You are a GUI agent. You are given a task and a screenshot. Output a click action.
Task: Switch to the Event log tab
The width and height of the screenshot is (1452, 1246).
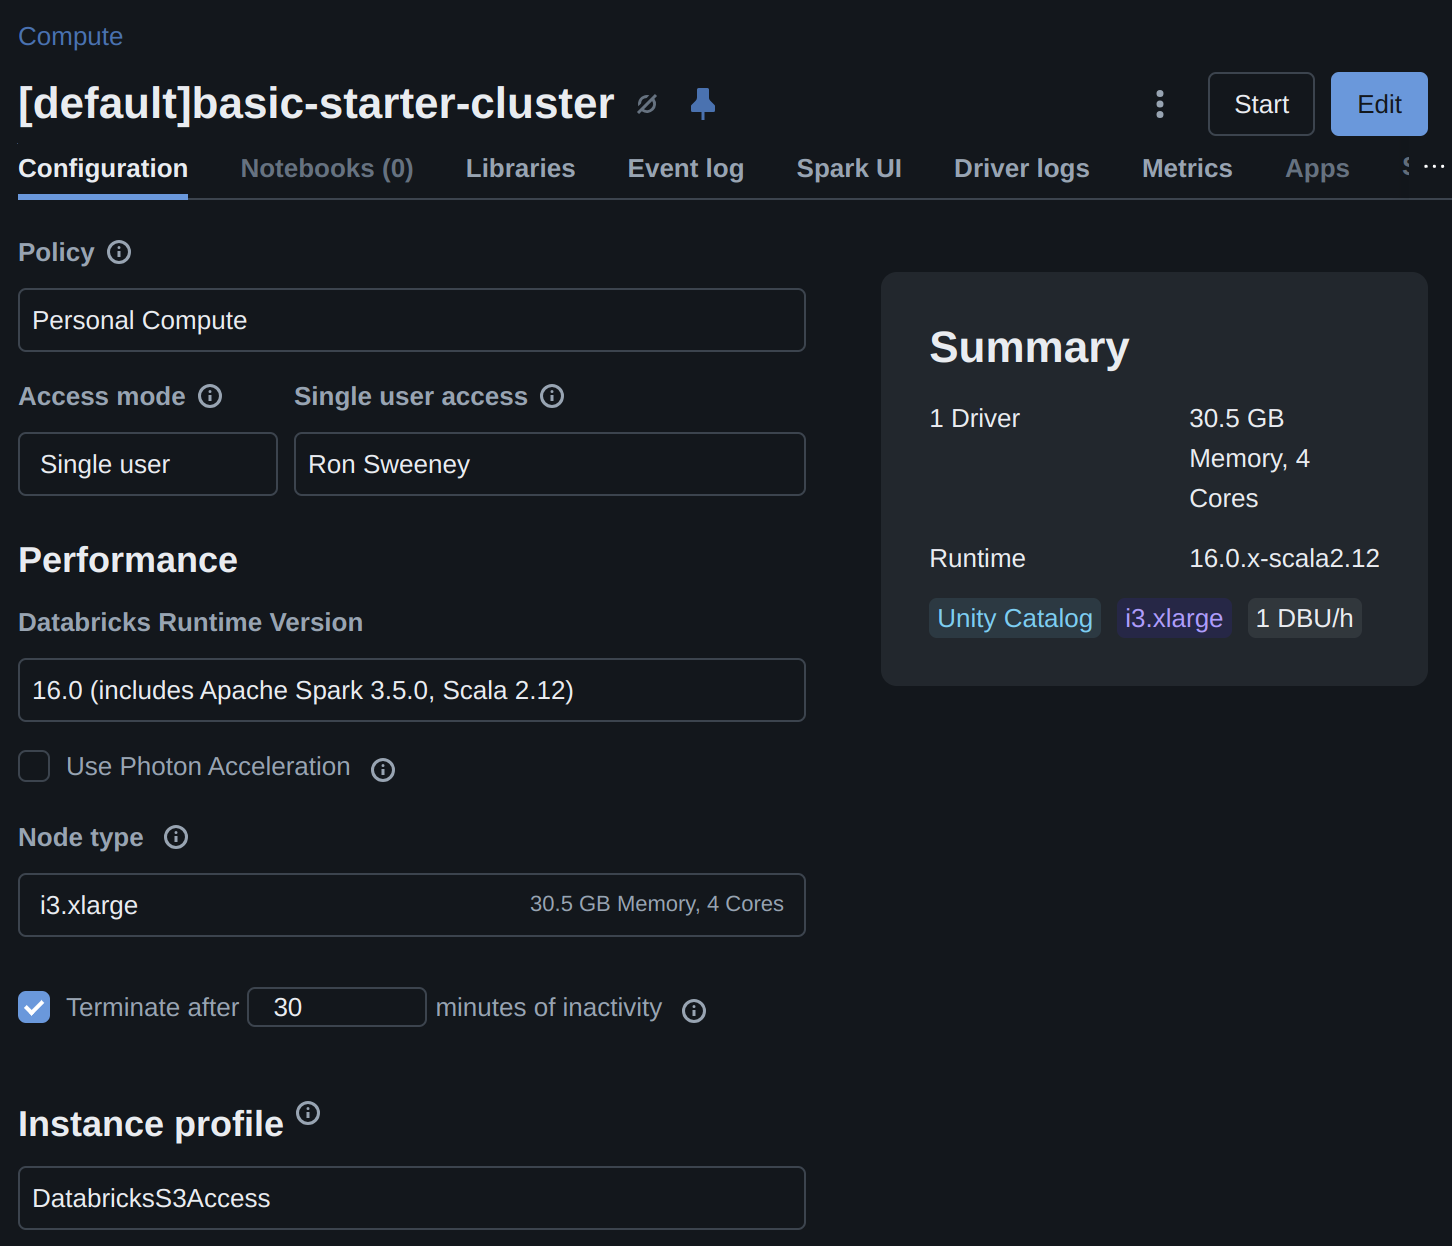[x=685, y=168]
